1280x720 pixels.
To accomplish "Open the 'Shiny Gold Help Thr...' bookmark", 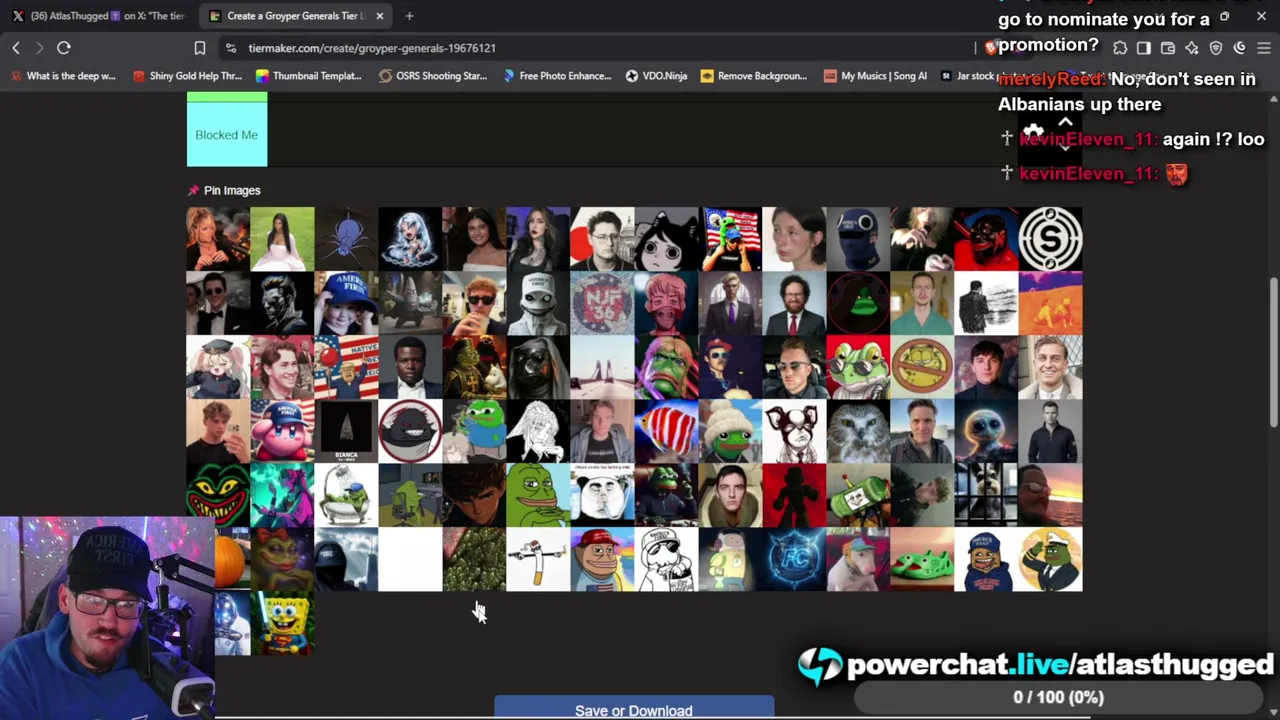I will 187,76.
